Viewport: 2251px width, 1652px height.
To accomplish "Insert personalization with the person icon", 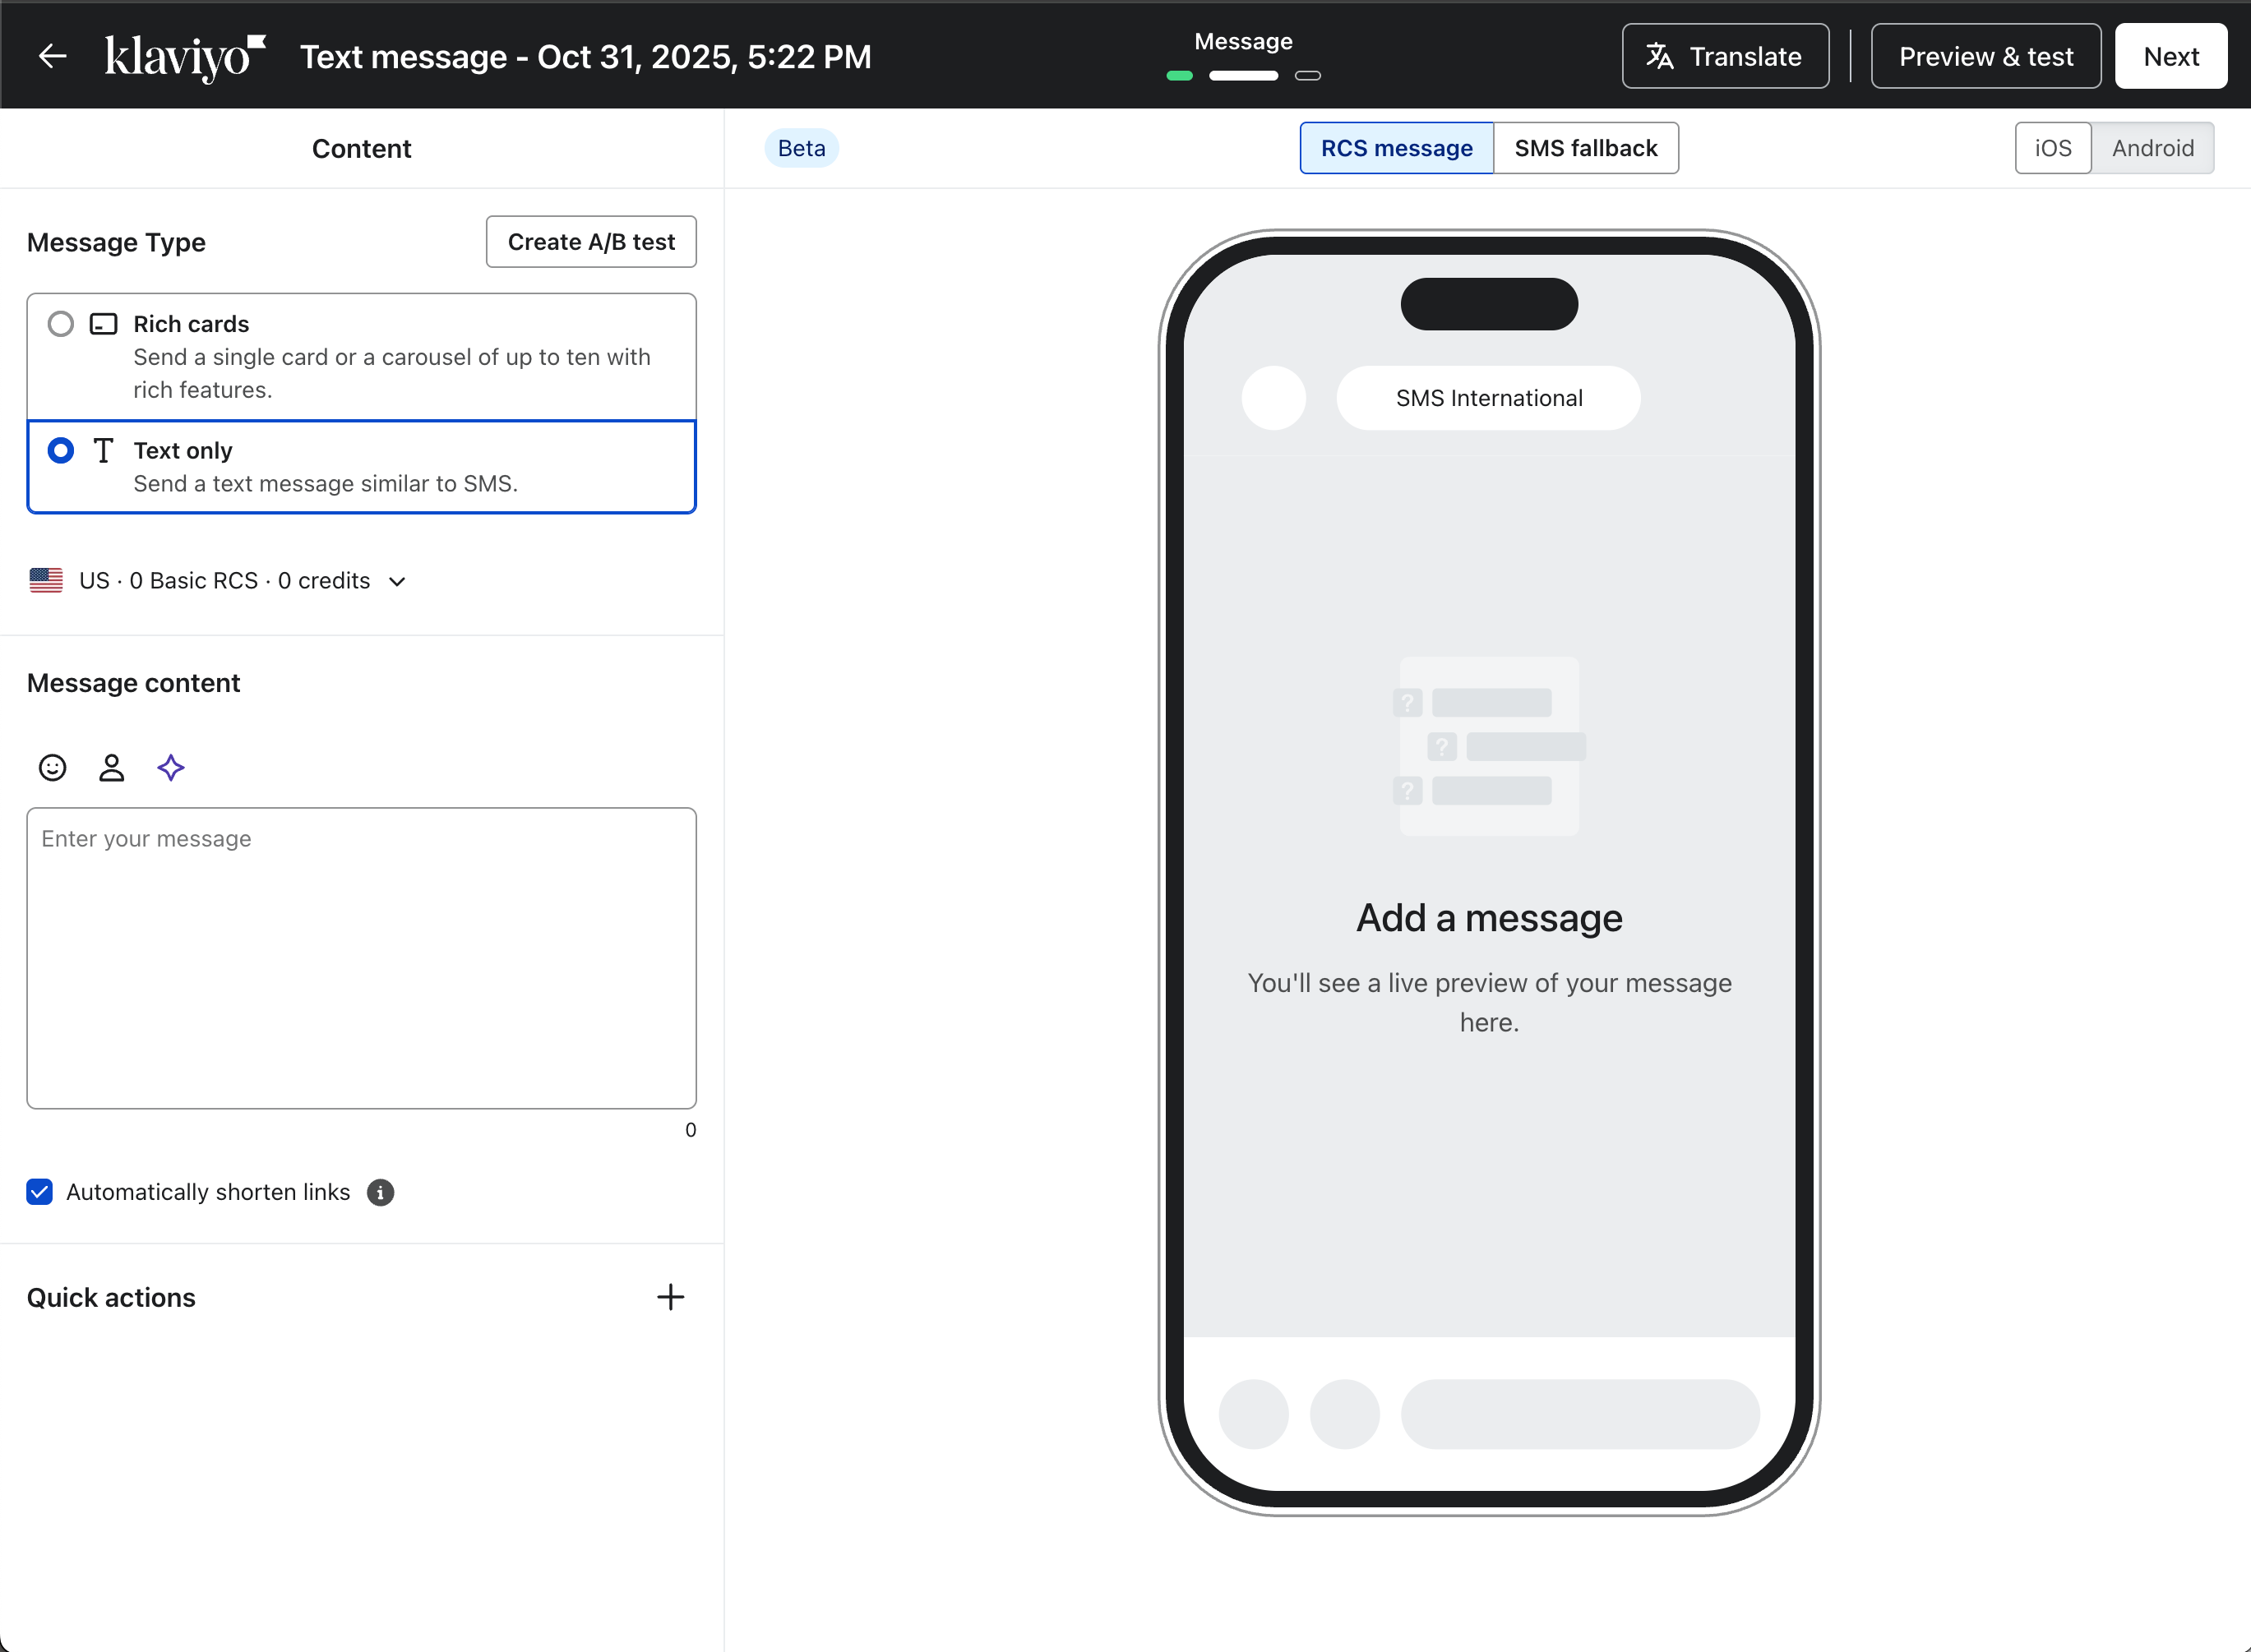I will tap(111, 767).
